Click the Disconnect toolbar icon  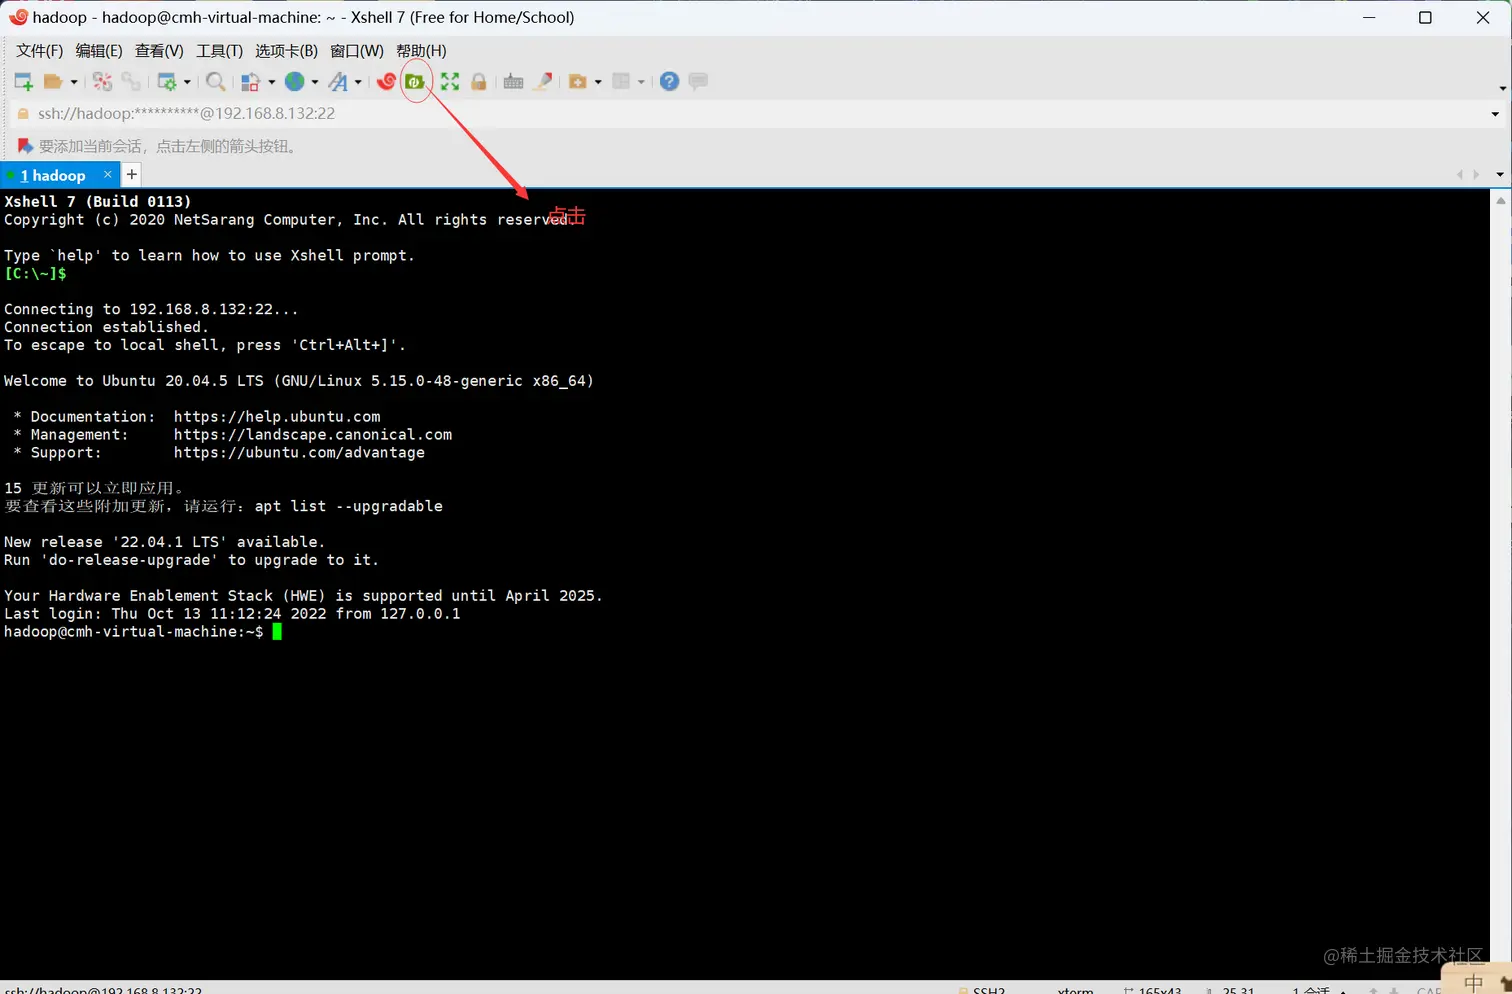coord(102,82)
